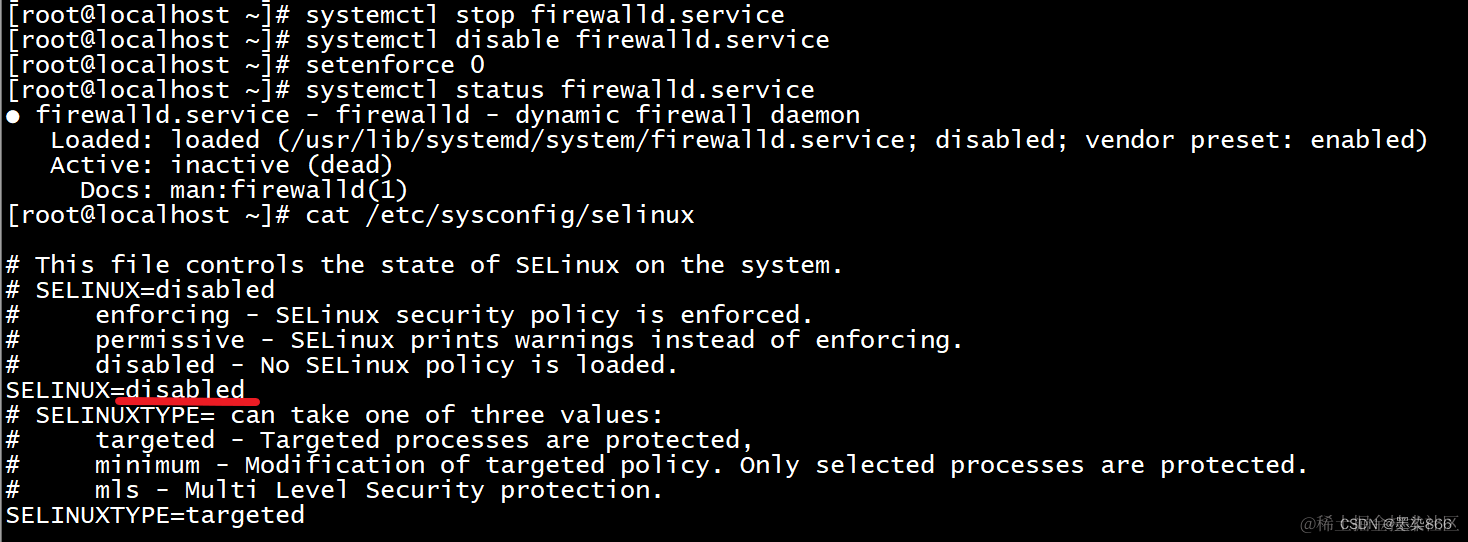Click the commented # SELINUX=disabled line
This screenshot has width=1468, height=542.
click(x=140, y=291)
